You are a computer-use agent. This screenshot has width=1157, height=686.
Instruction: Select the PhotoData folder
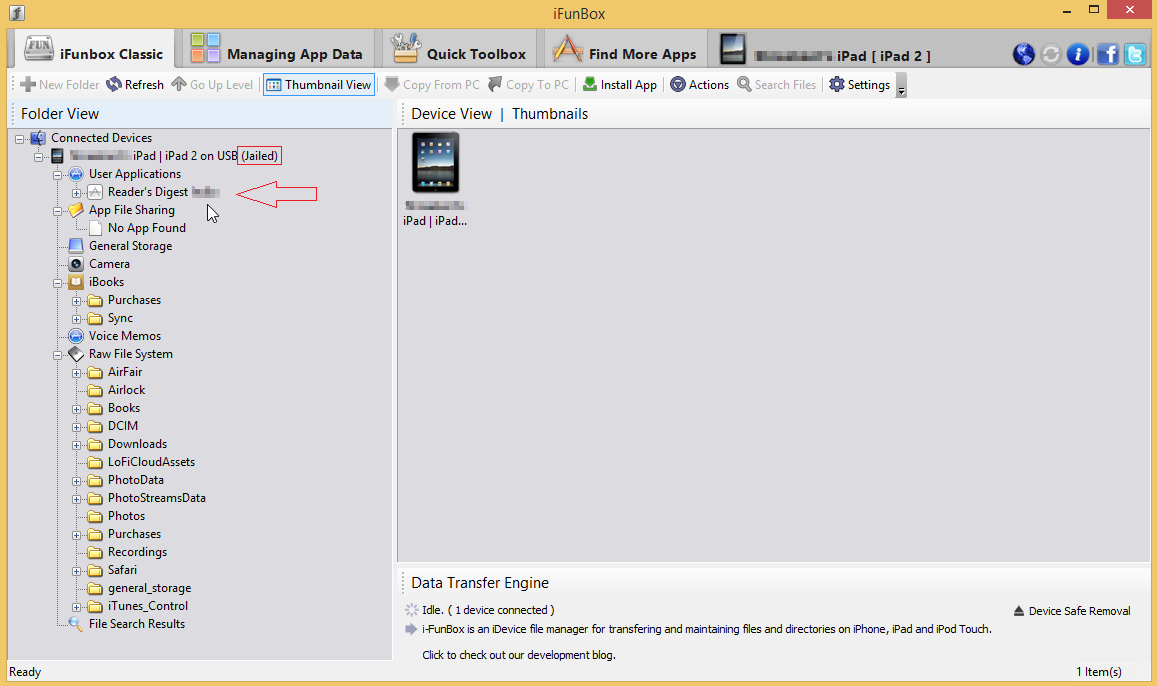pos(136,480)
